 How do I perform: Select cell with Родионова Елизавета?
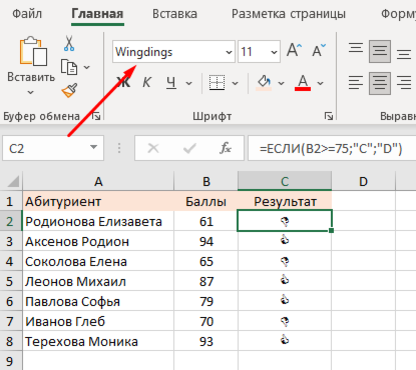coord(98,221)
